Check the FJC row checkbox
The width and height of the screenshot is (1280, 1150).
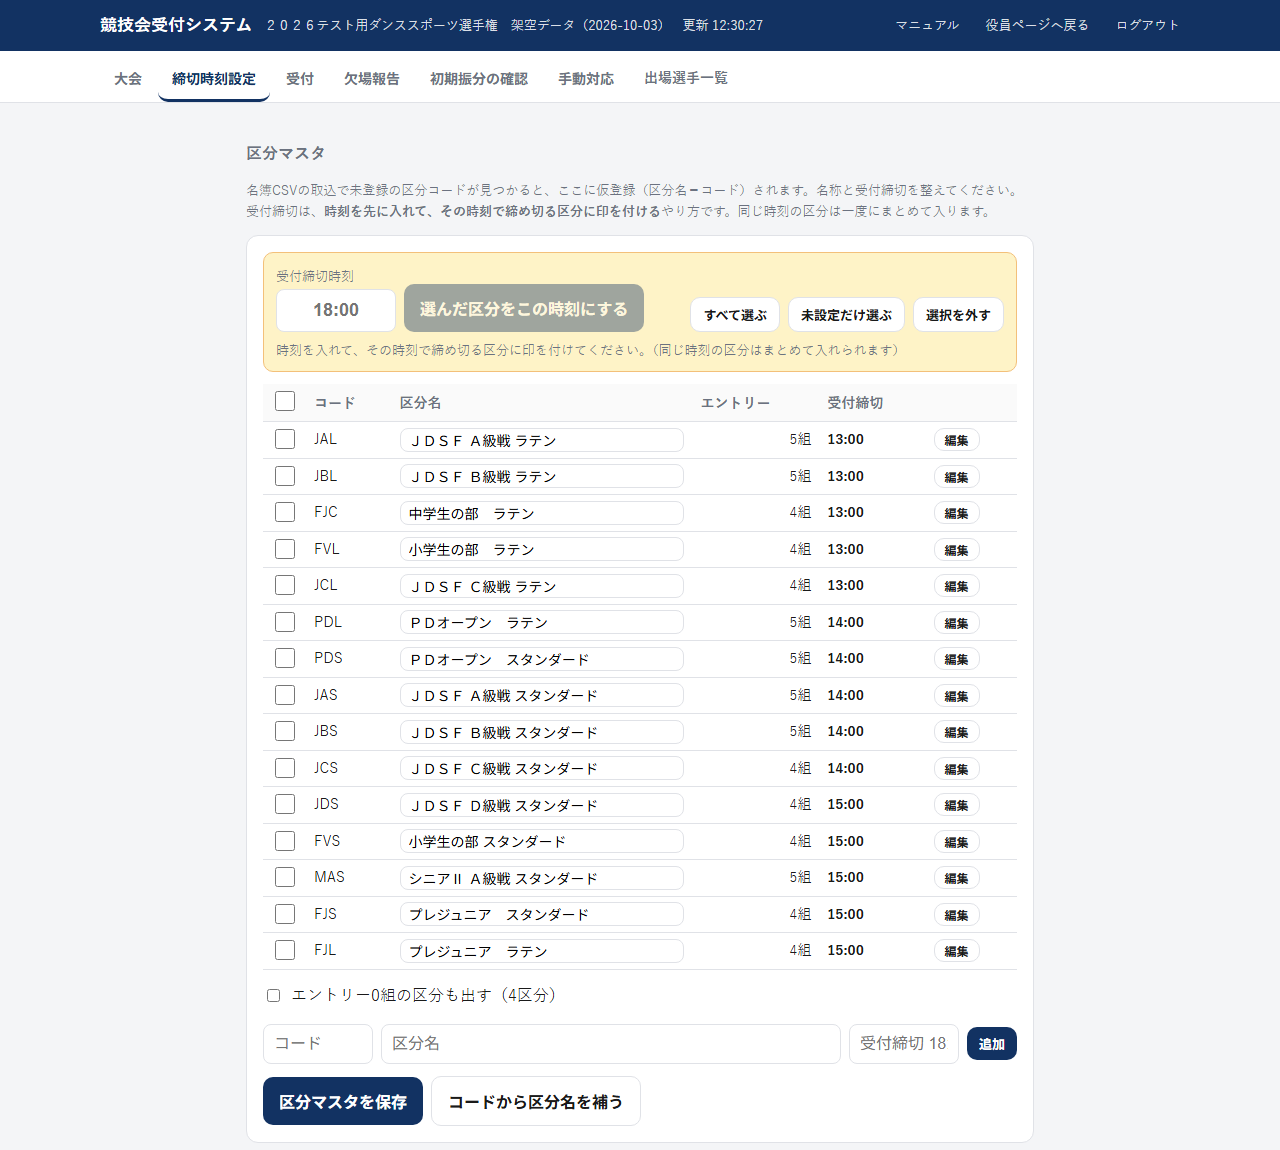point(285,512)
